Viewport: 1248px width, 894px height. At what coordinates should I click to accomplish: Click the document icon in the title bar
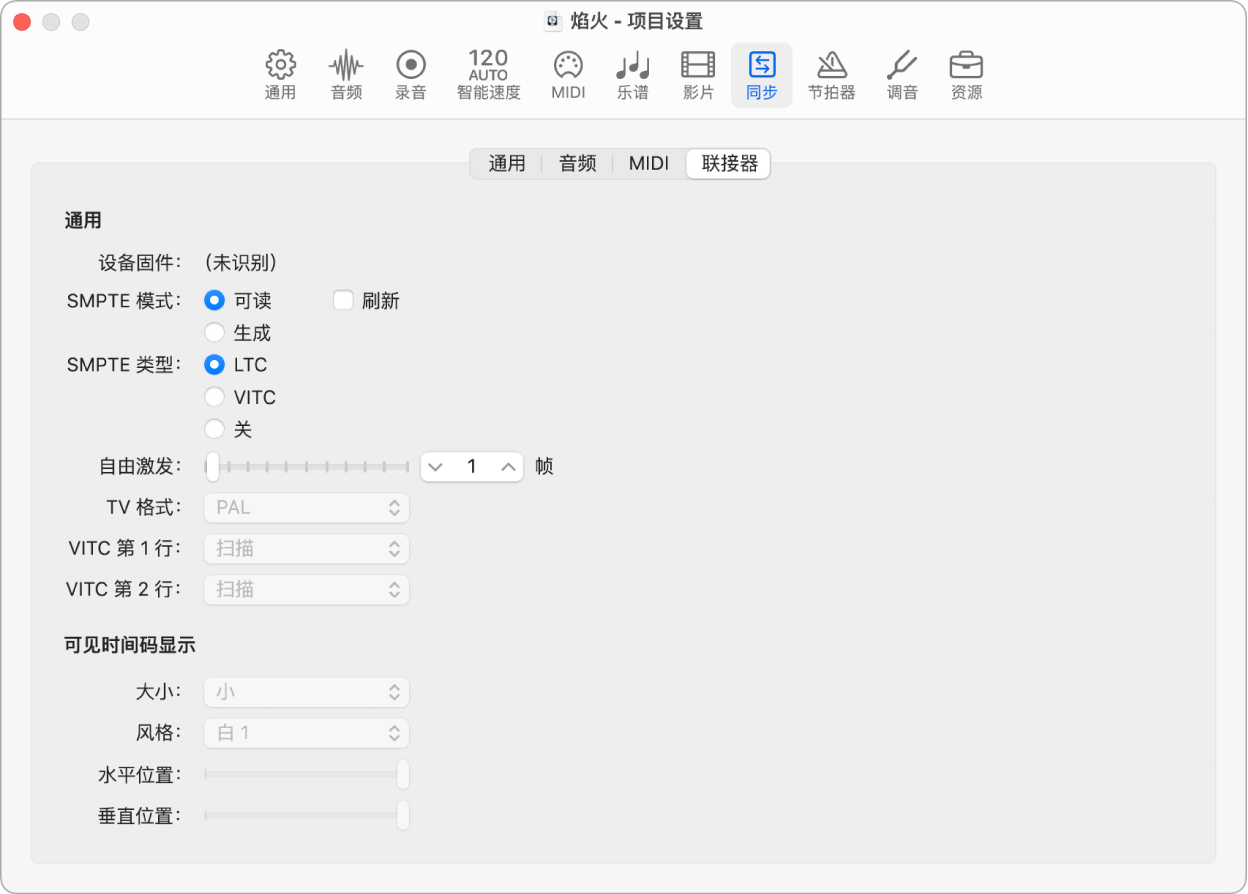click(552, 21)
